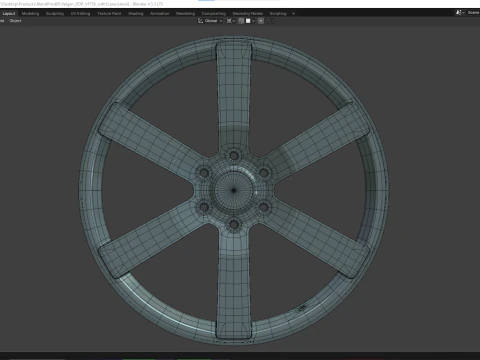Open the snapping options dropdown
480x360 pixels.
tap(250, 21)
